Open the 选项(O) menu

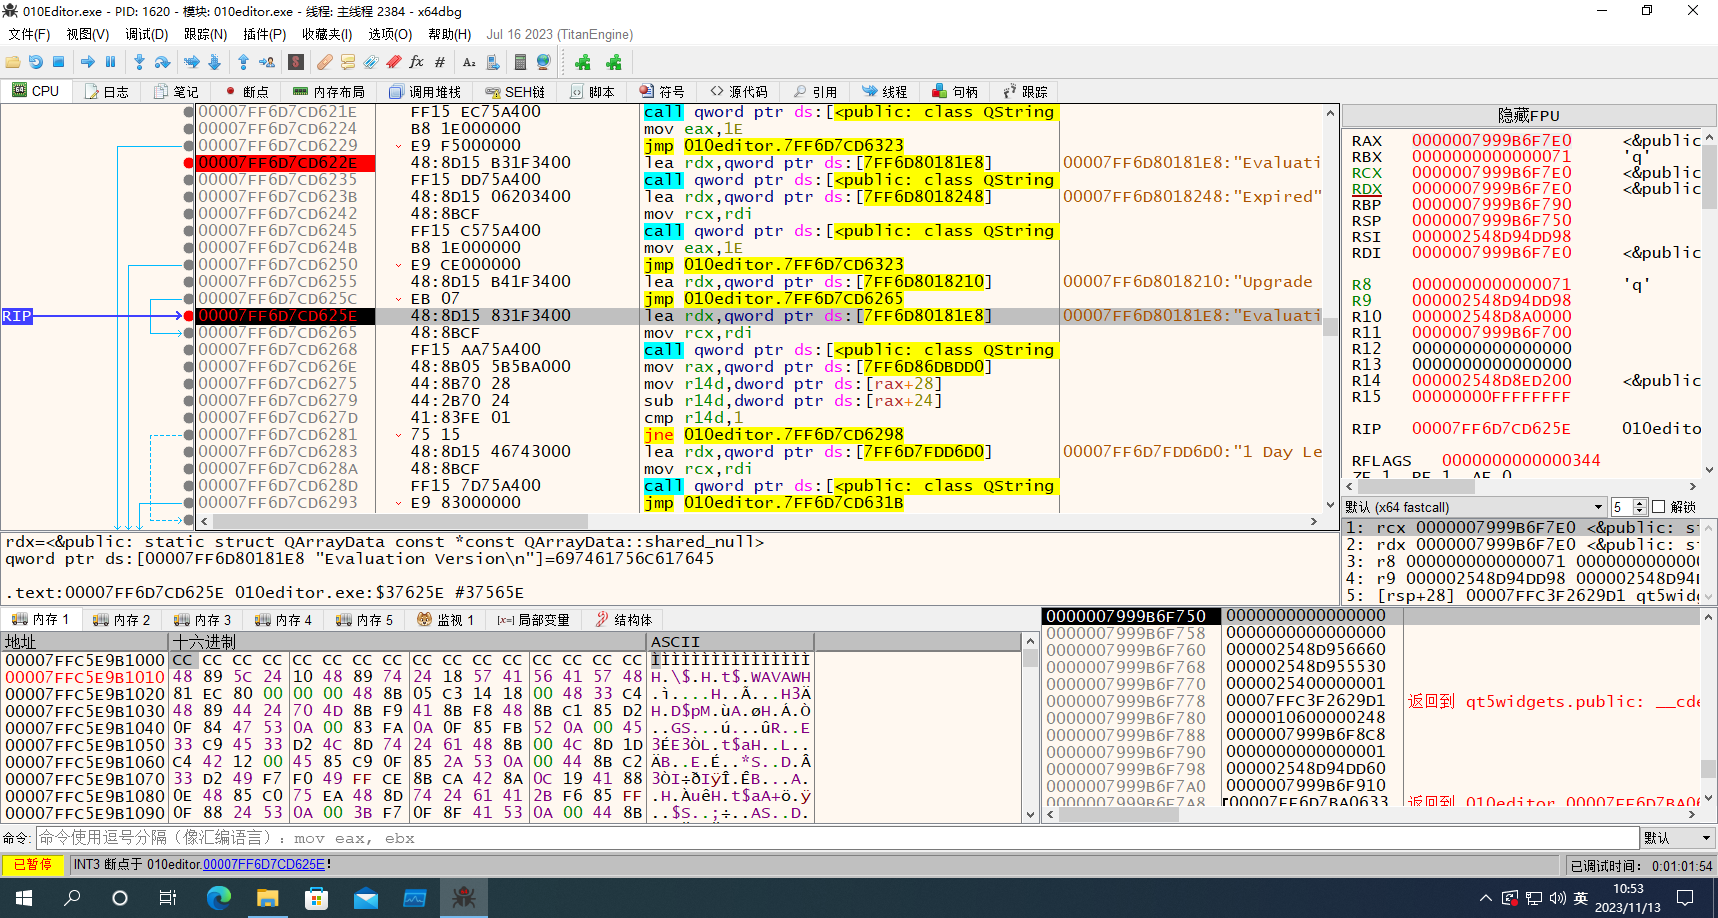click(390, 34)
